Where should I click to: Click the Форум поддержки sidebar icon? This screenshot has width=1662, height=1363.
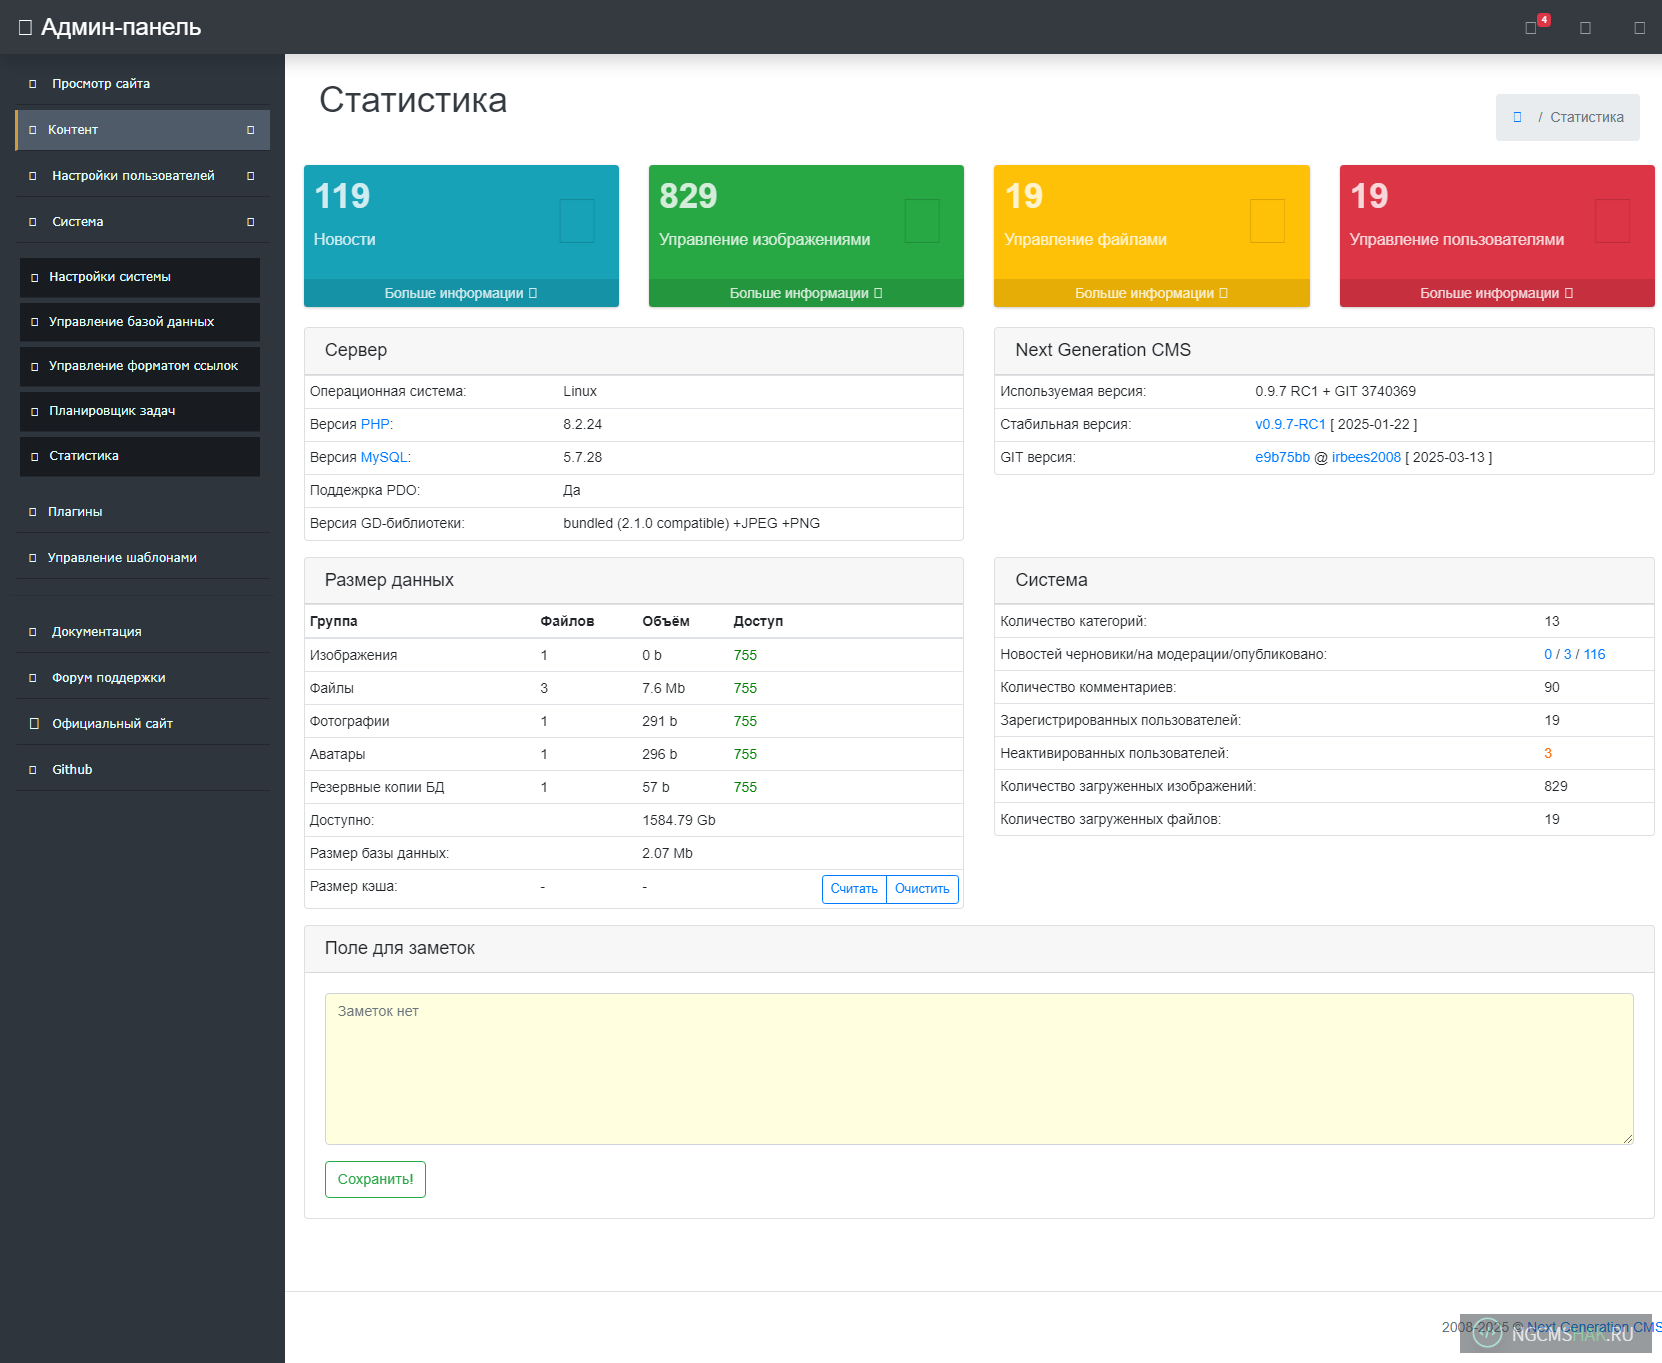32,678
